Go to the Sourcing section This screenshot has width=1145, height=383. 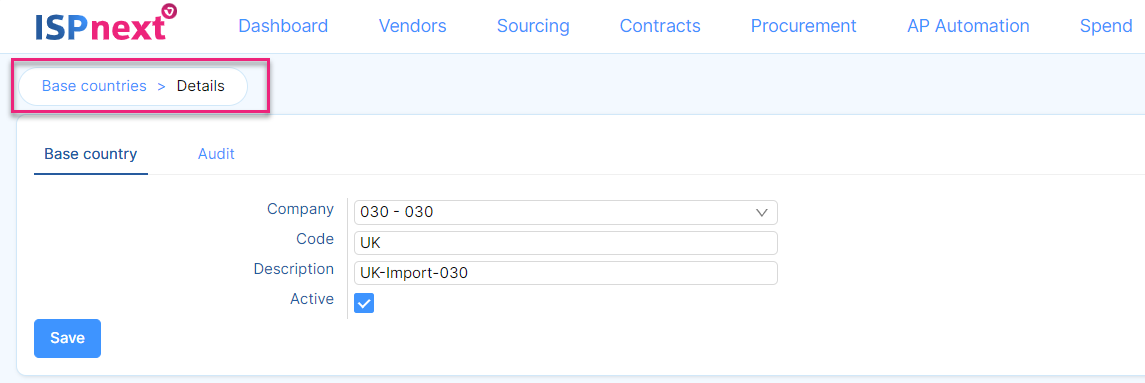click(533, 26)
